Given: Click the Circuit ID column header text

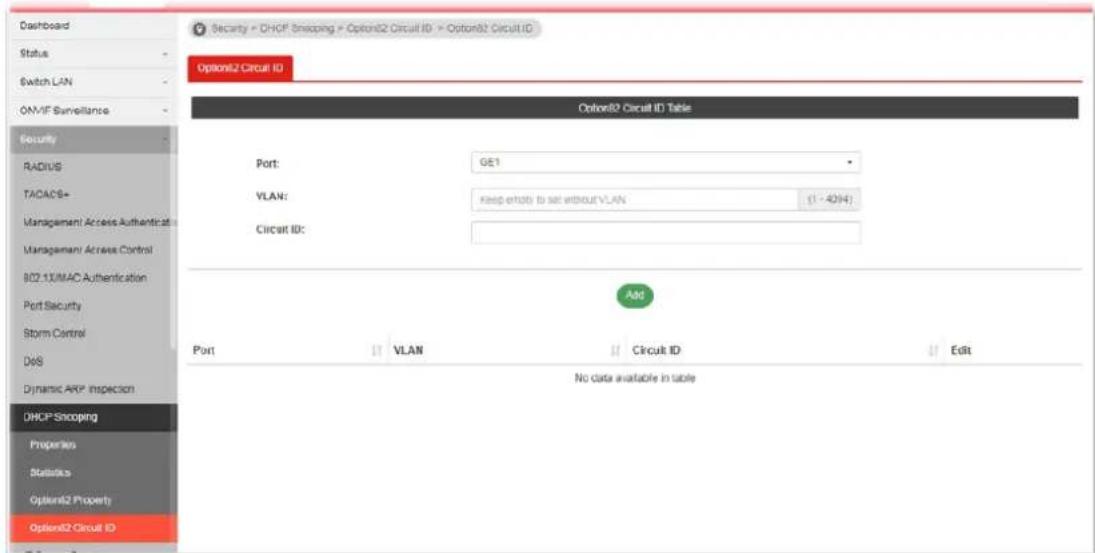Looking at the screenshot, I should [656, 351].
